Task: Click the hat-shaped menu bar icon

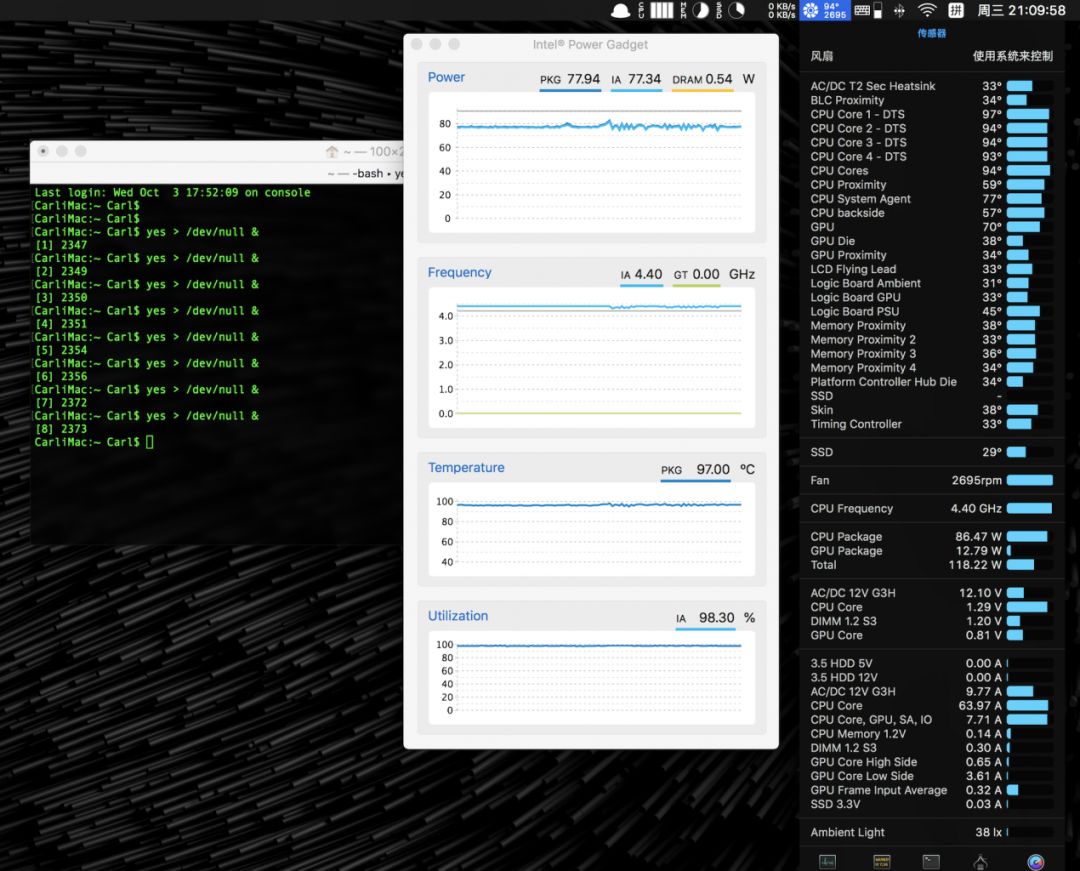Action: point(621,10)
